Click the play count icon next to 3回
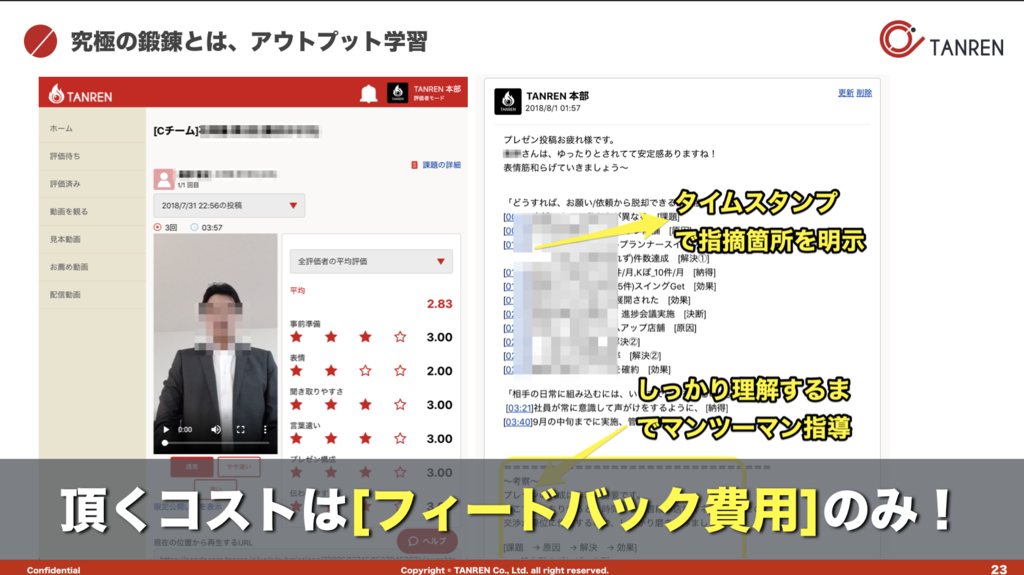This screenshot has height=575, width=1024. pyautogui.click(x=157, y=227)
